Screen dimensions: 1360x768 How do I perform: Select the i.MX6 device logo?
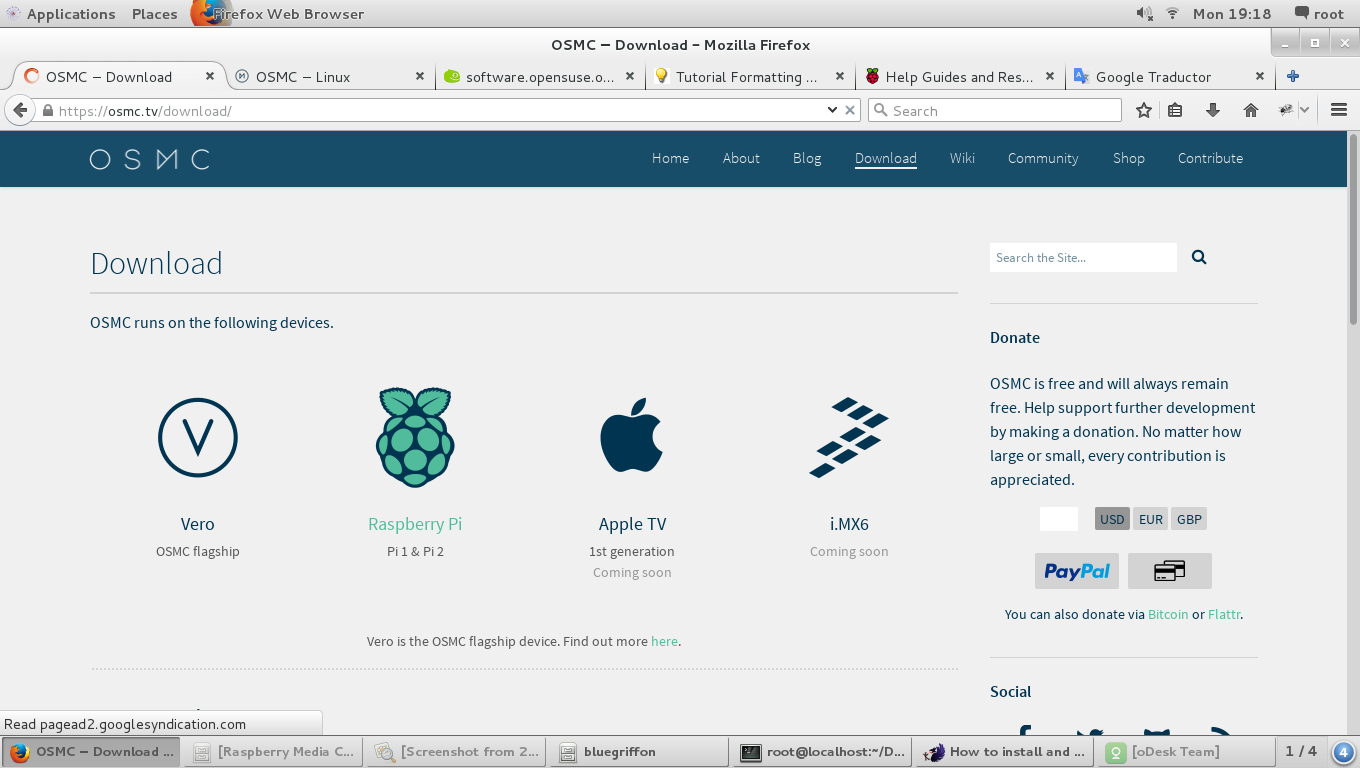click(848, 437)
